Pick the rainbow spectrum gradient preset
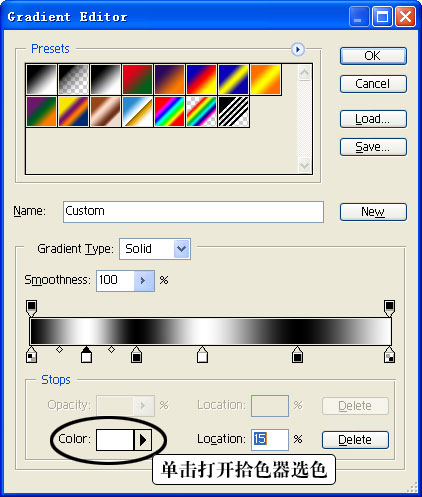422x497 pixels. [x=169, y=112]
